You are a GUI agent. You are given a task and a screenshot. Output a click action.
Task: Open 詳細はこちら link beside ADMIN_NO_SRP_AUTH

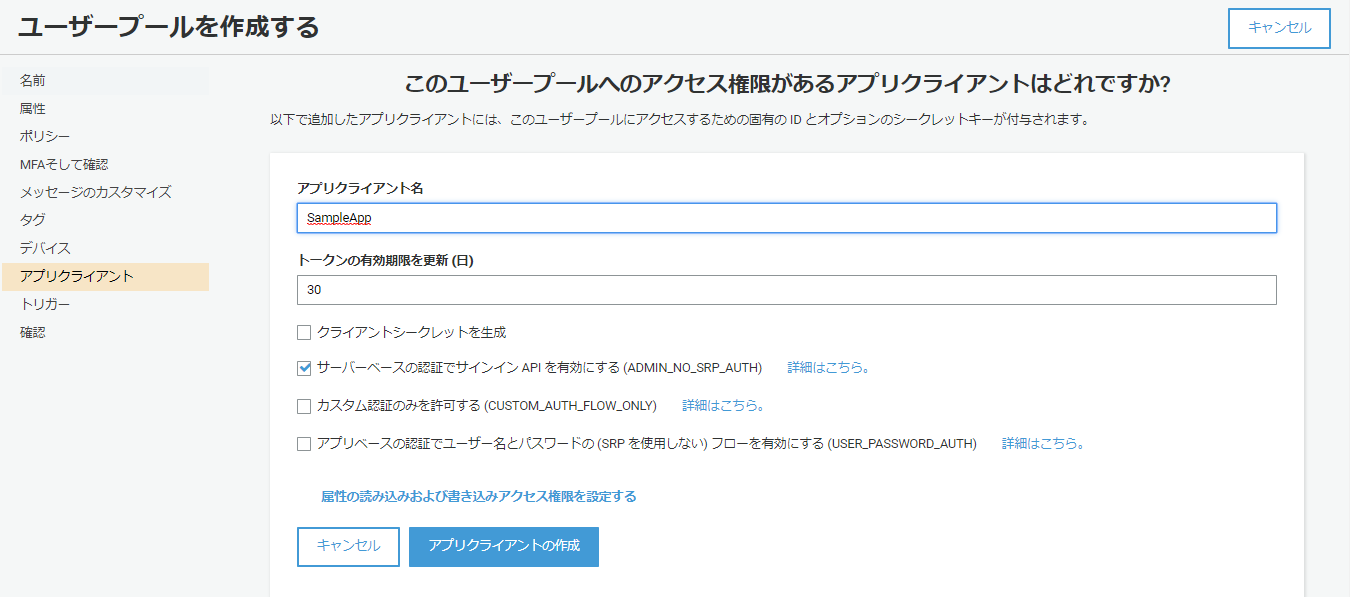[828, 368]
